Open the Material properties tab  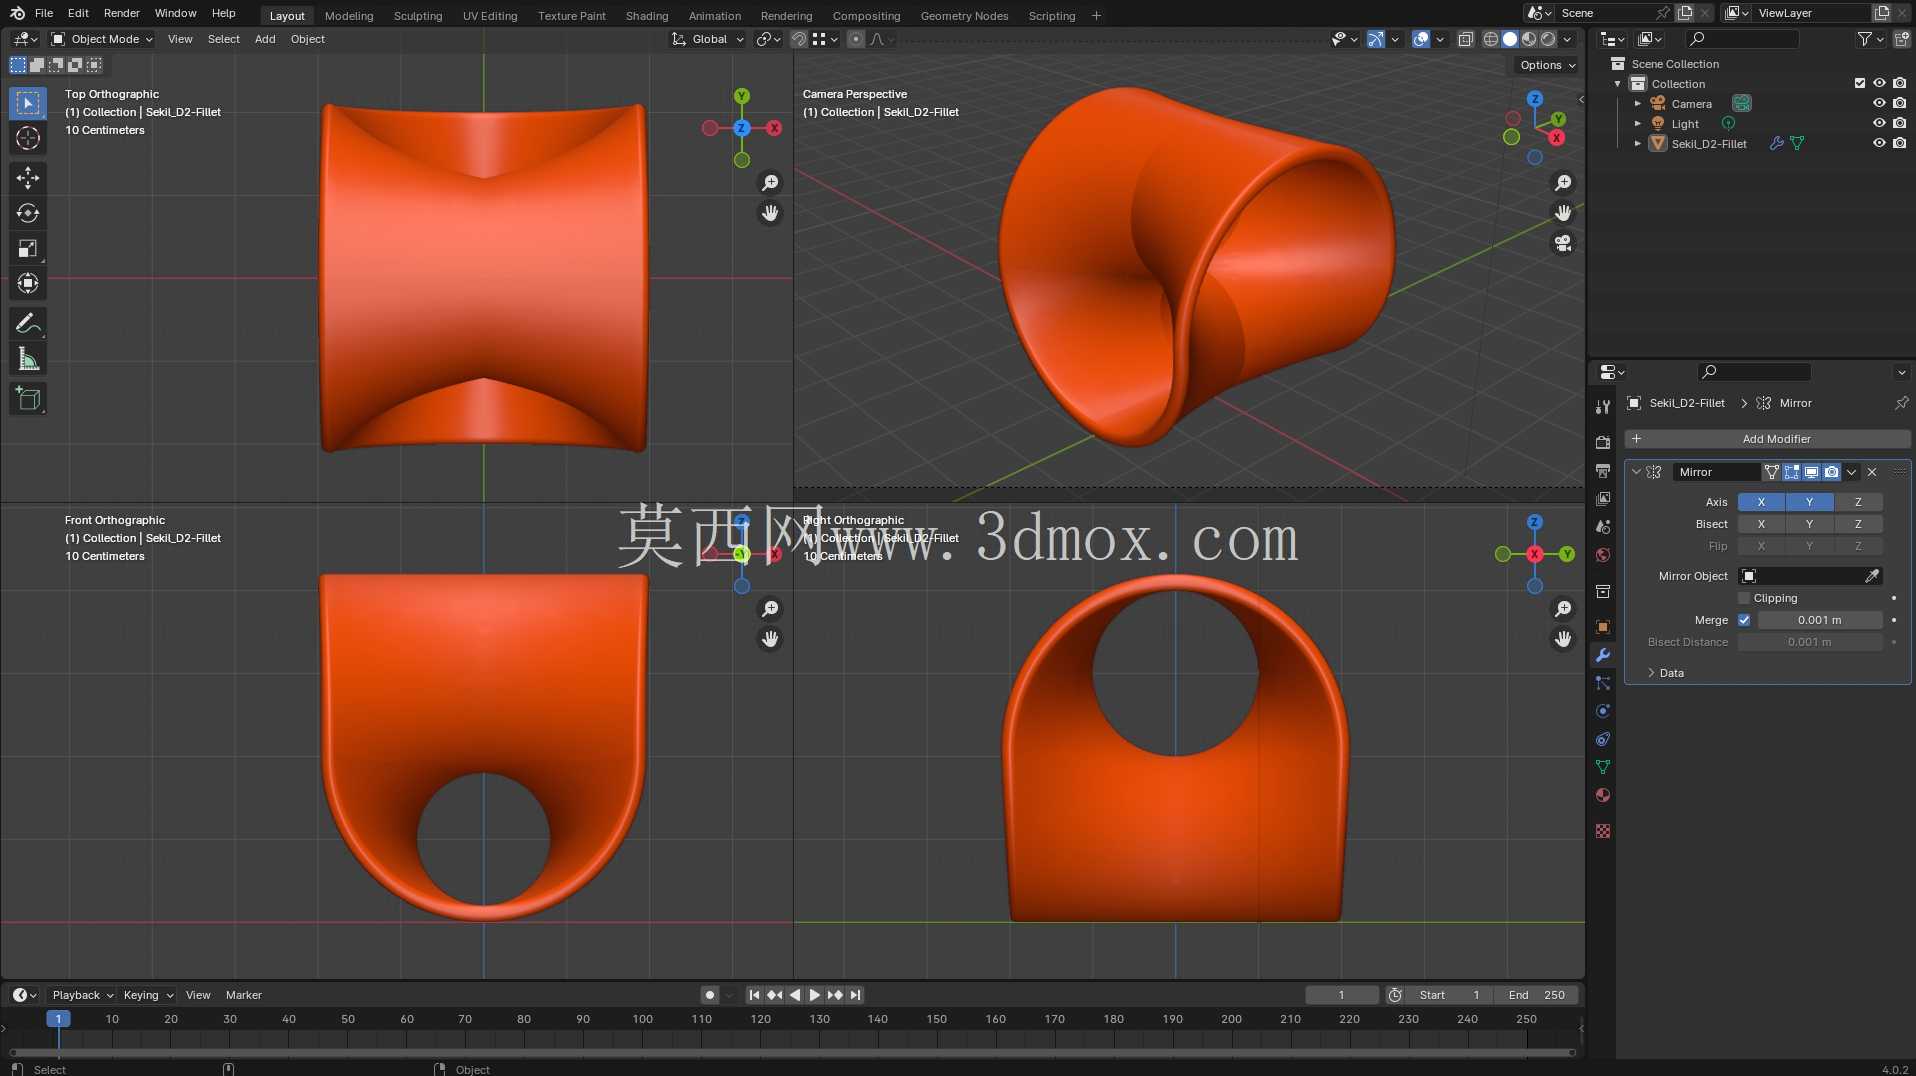click(1603, 795)
